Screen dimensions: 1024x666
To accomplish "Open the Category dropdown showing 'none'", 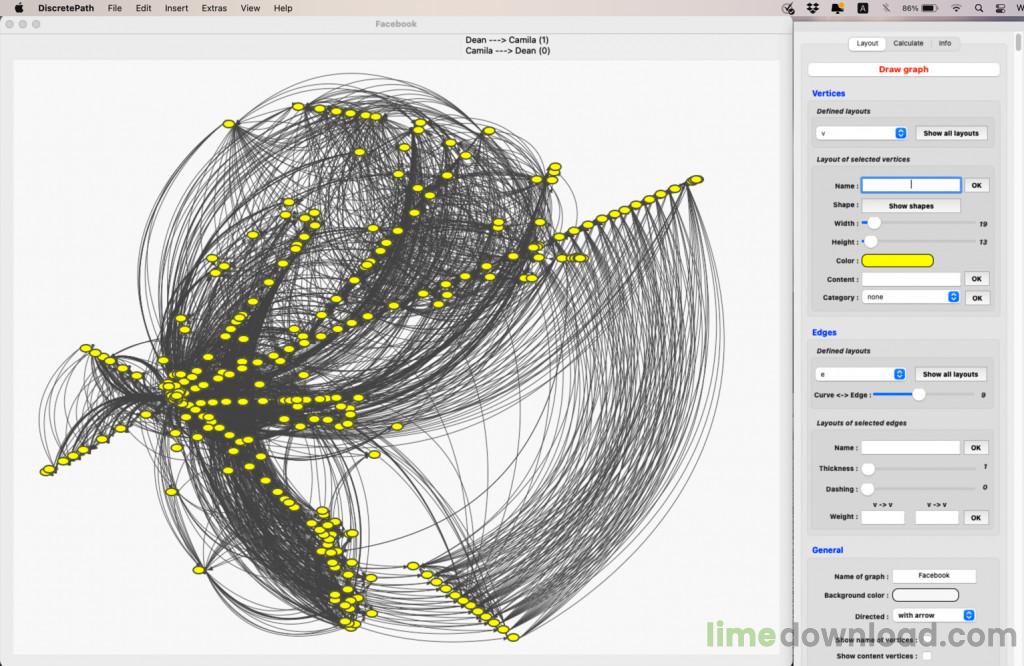I will click(910, 297).
